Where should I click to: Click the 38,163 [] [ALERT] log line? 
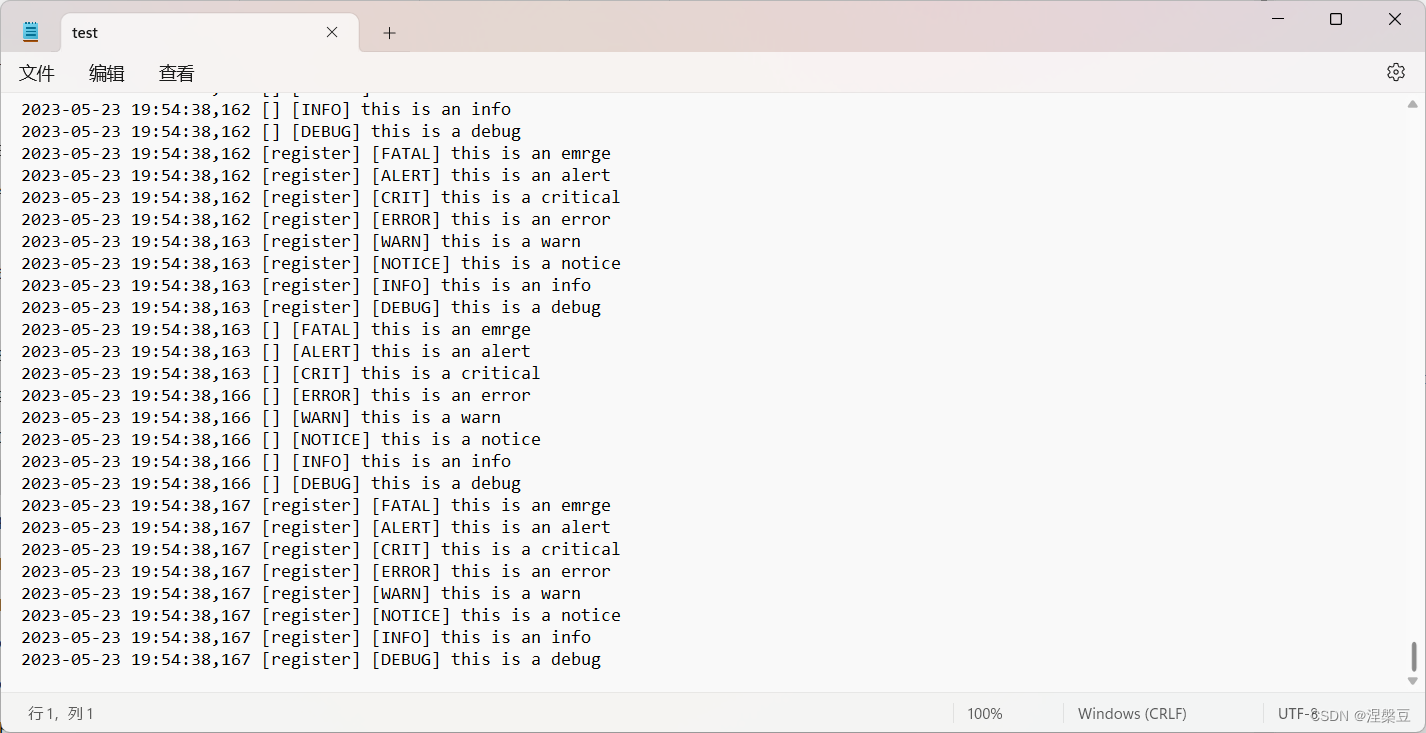(276, 351)
